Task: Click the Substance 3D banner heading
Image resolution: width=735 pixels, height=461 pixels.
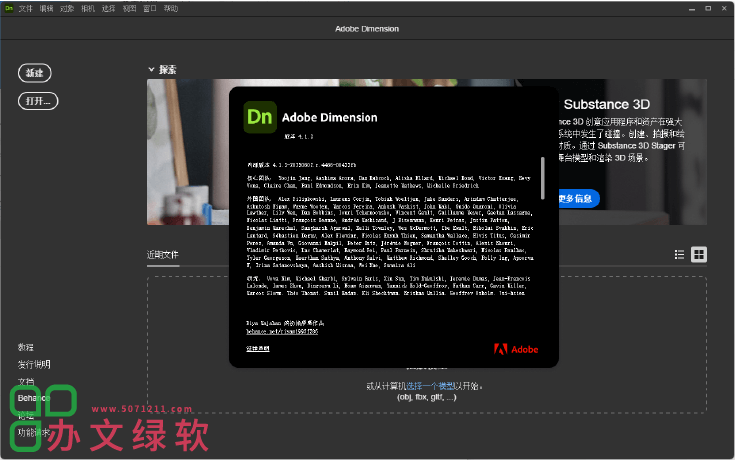Action: click(x=607, y=104)
